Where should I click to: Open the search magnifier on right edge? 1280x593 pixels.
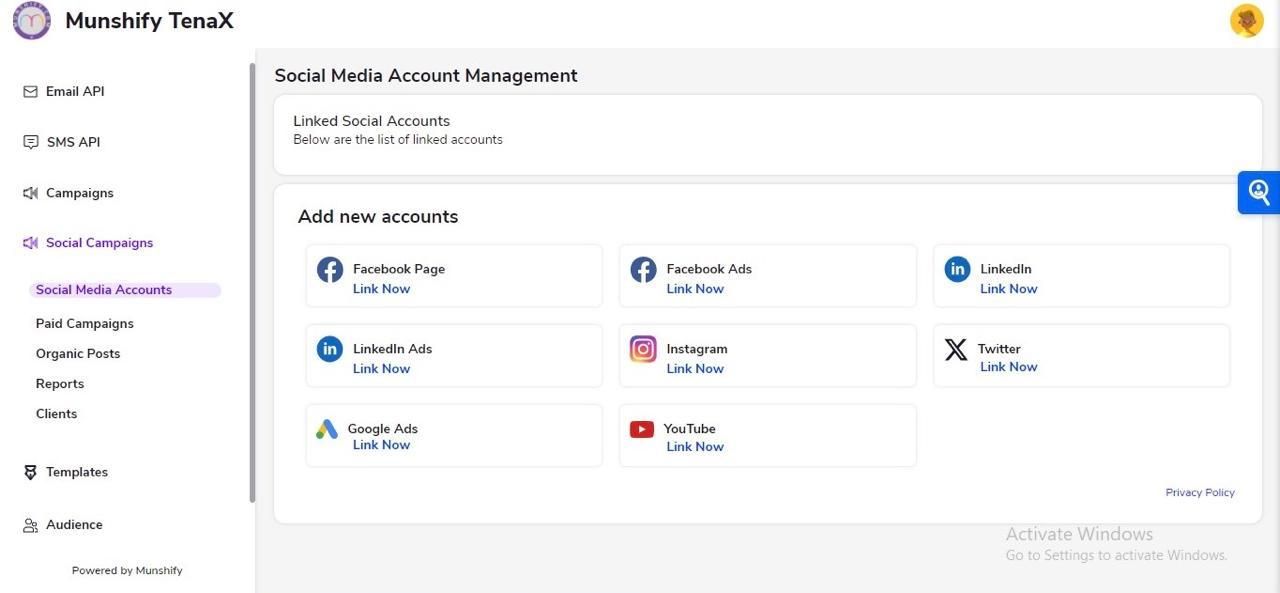pyautogui.click(x=1257, y=191)
